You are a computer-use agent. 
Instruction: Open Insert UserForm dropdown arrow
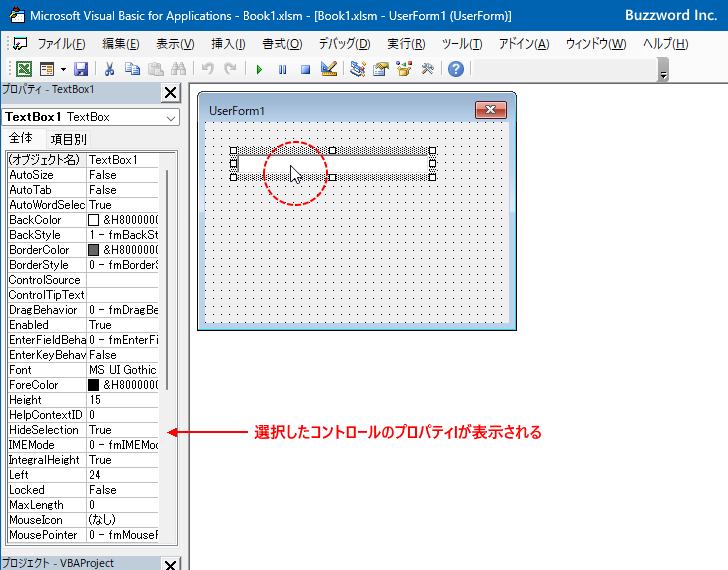pyautogui.click(x=63, y=70)
